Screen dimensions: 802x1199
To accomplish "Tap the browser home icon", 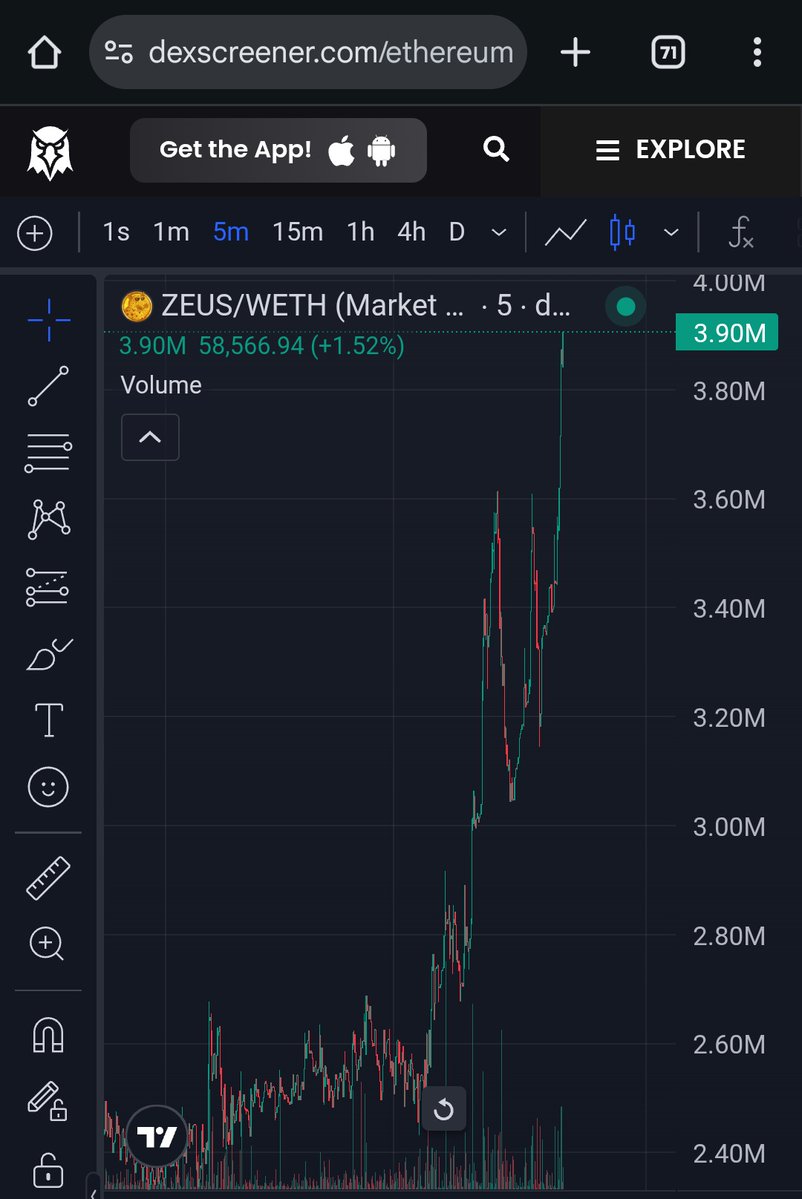I will point(44,53).
